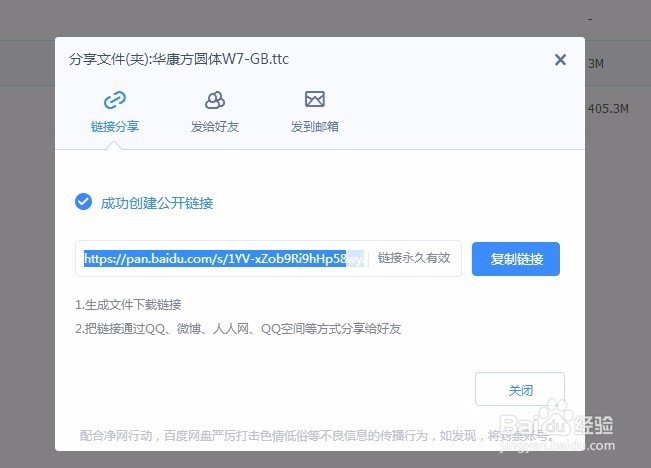The width and height of the screenshot is (651, 468).
Task: Switch to the 发给好友 tab label
Action: click(x=215, y=126)
